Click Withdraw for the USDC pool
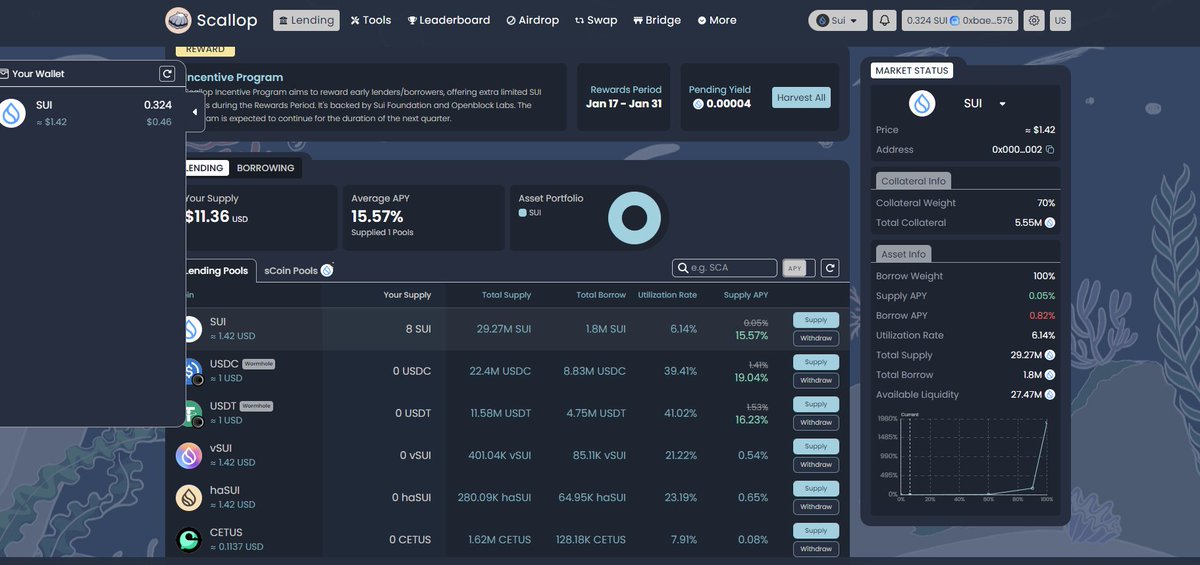Viewport: 1200px width, 565px height. click(816, 380)
